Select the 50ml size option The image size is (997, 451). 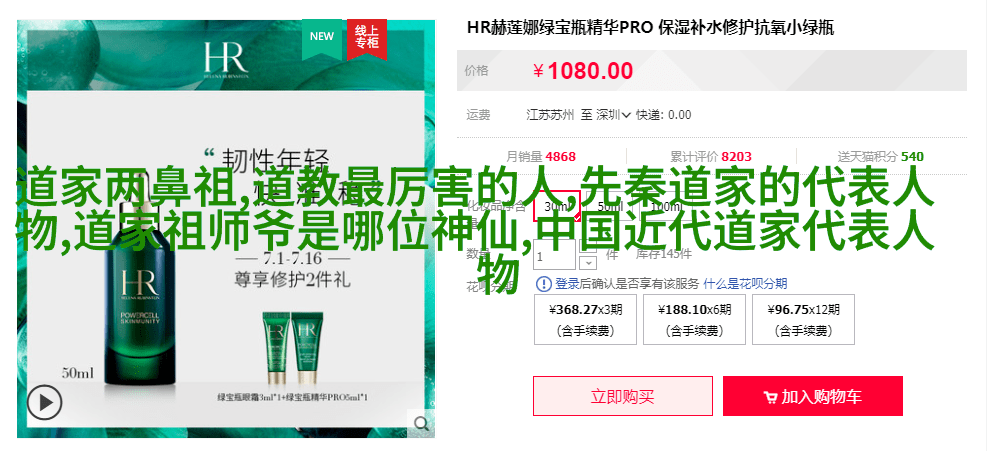(610, 207)
